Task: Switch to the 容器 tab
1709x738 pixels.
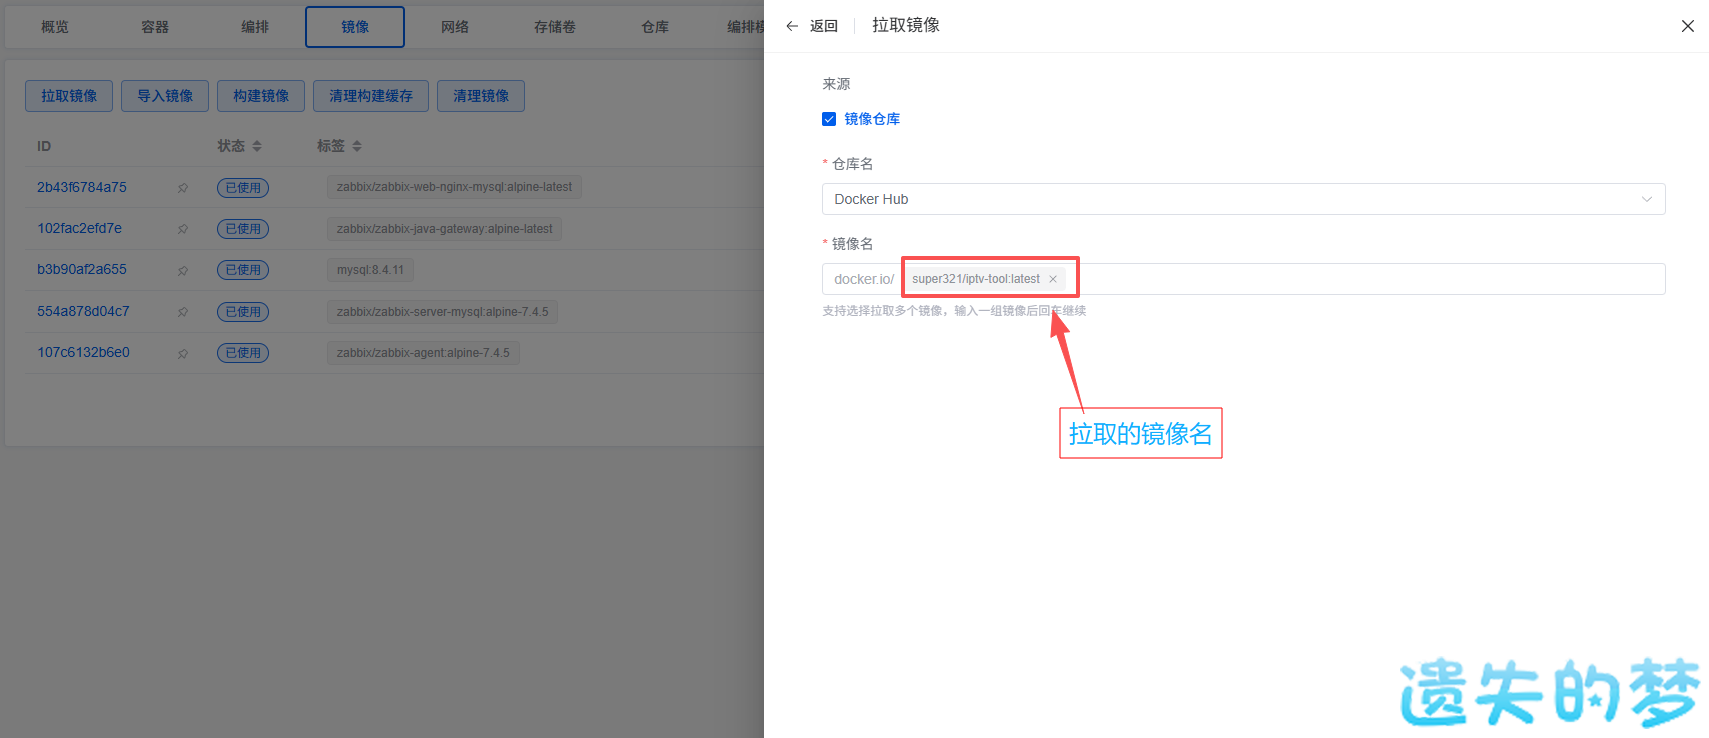Action: (x=155, y=27)
